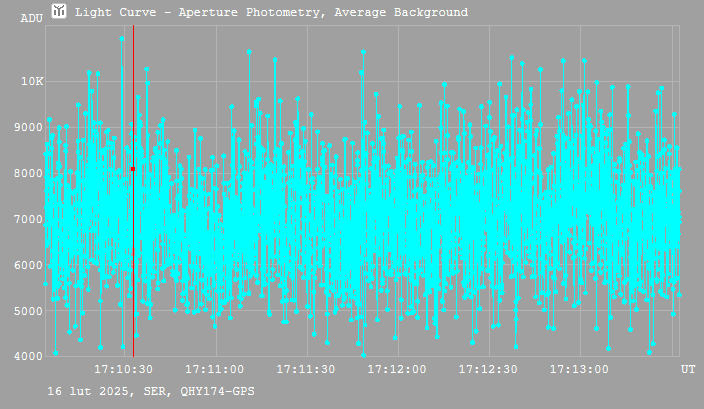Click the '4000' y-axis value
The image size is (704, 409).
28,356
